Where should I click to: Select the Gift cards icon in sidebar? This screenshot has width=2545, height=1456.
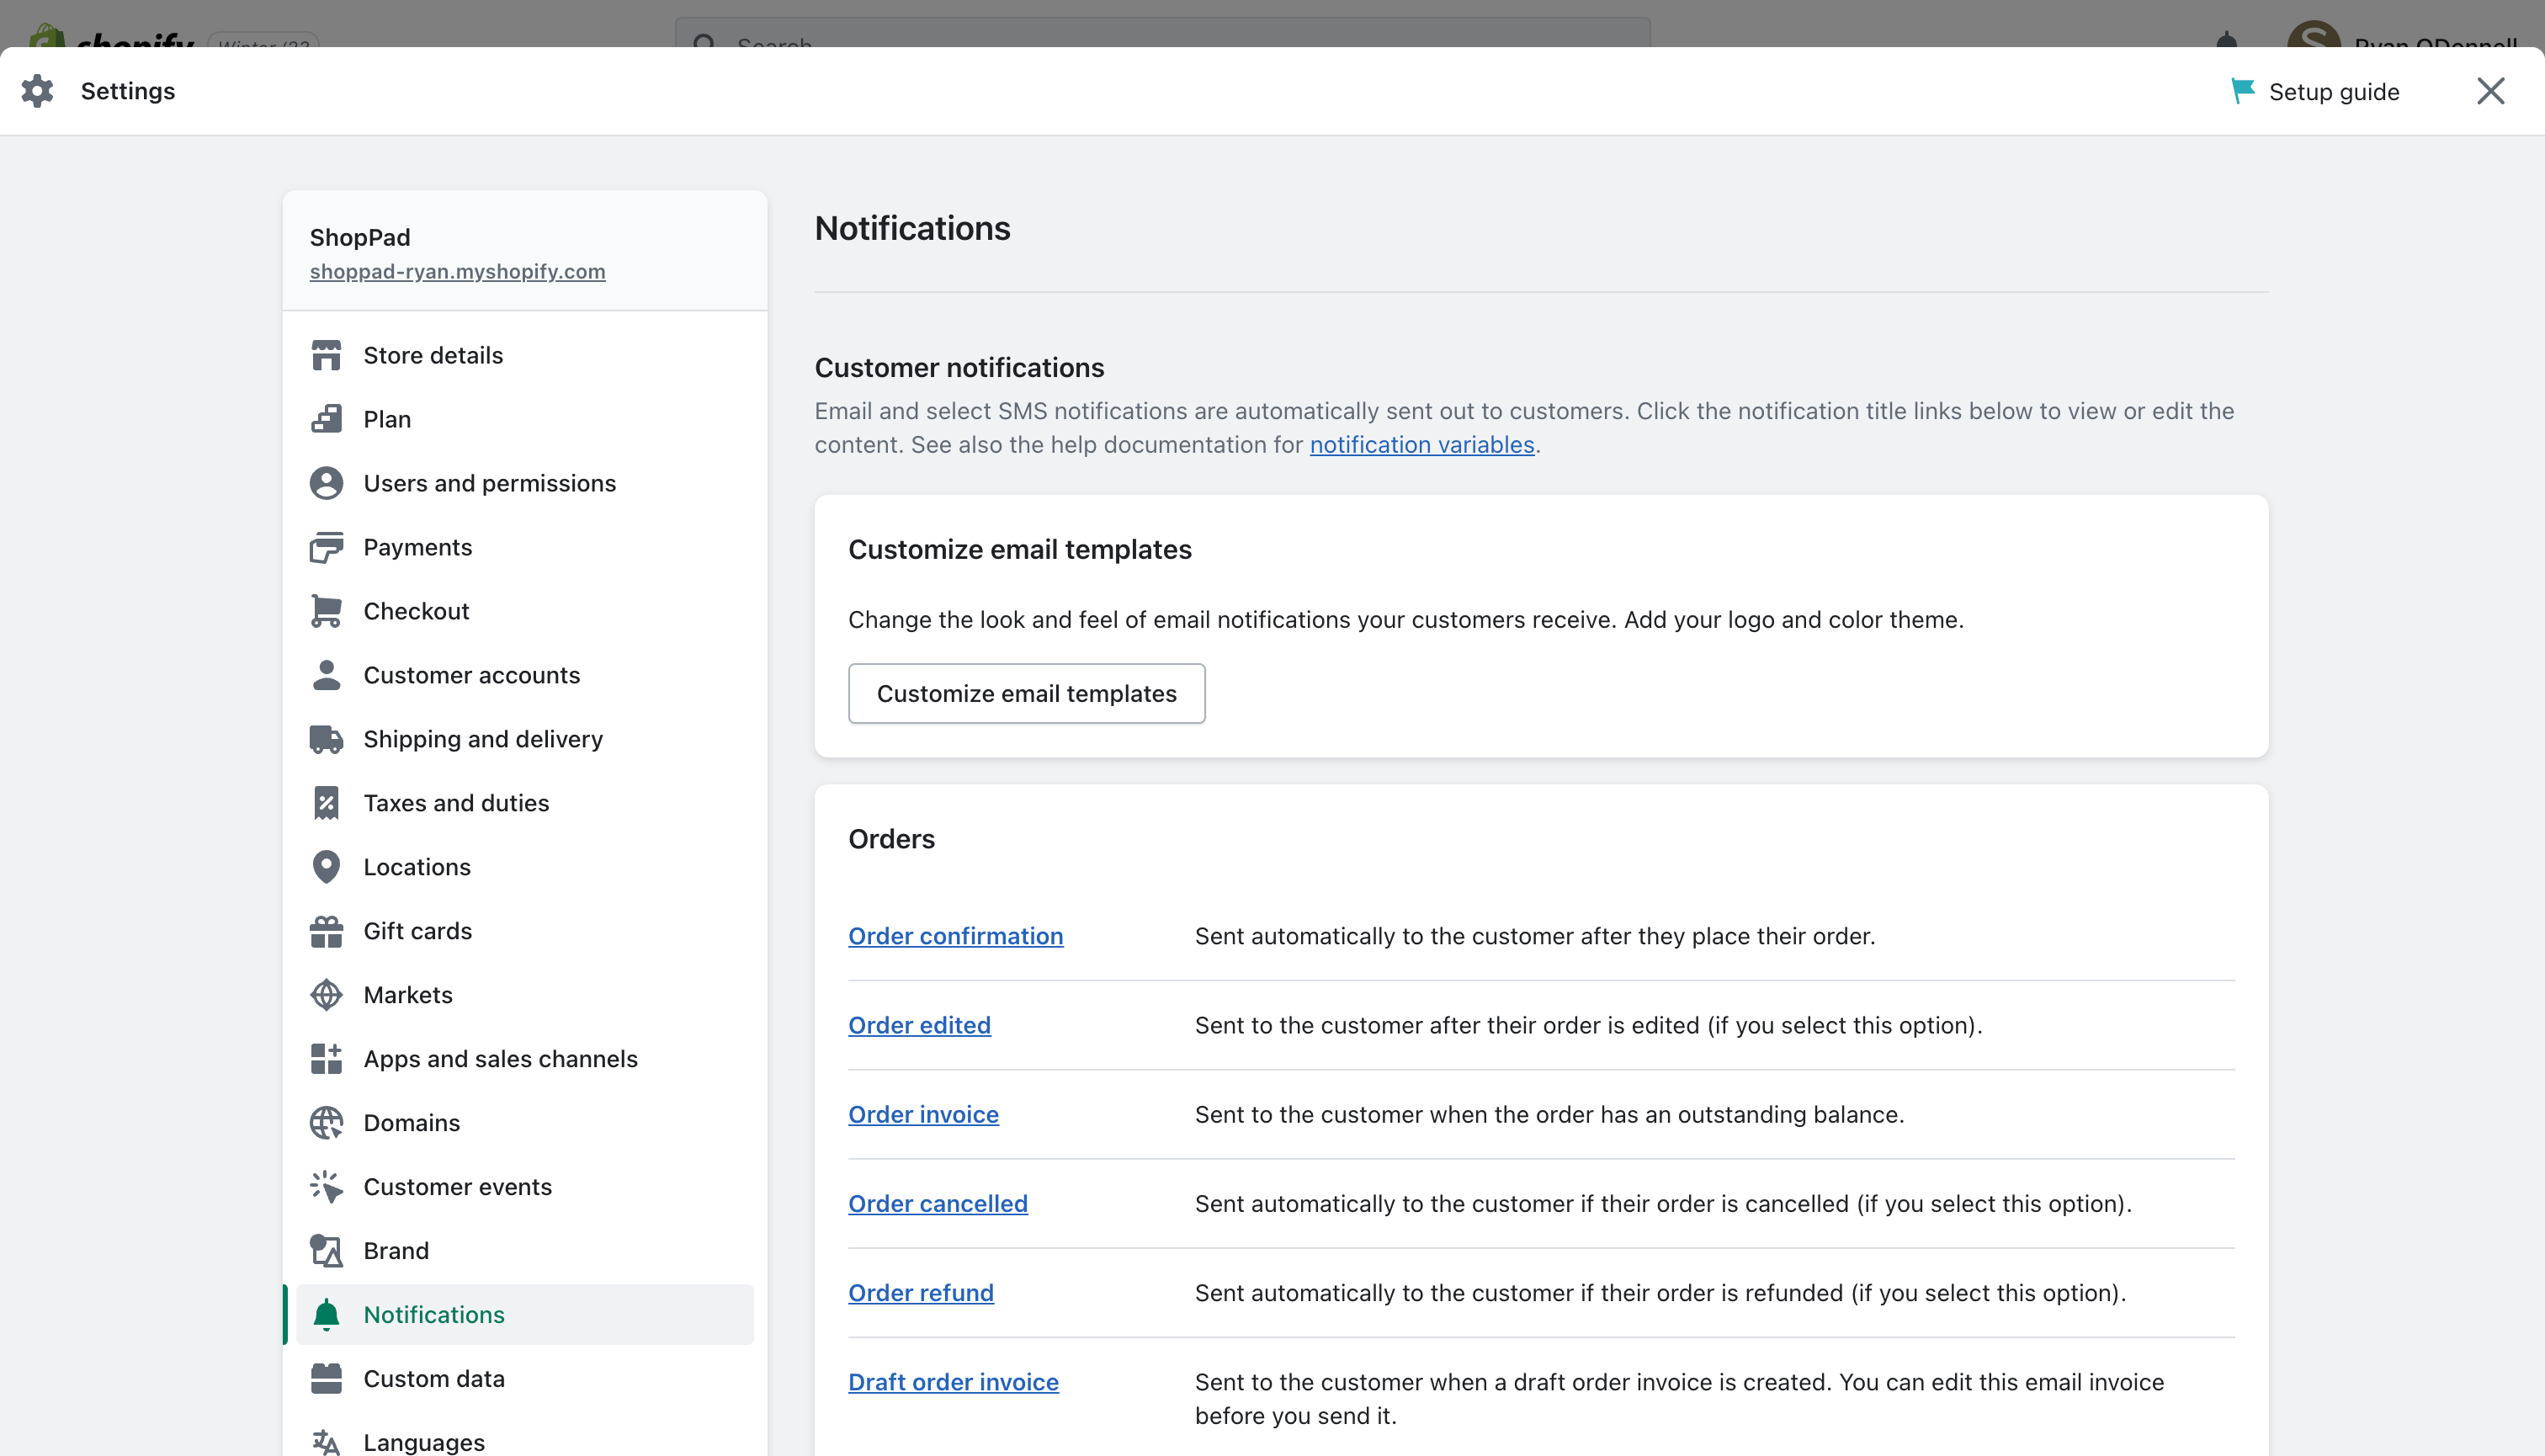click(327, 930)
